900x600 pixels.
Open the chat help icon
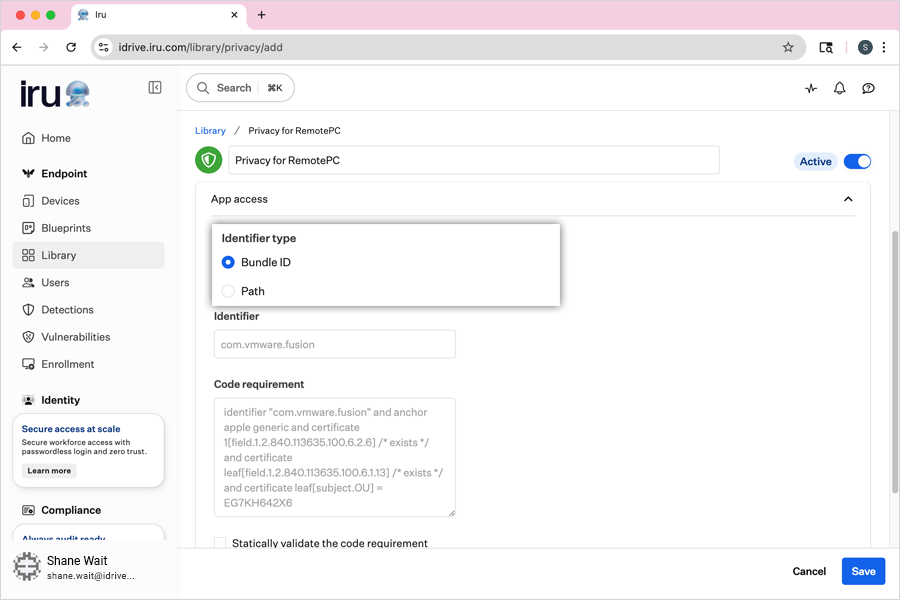869,88
